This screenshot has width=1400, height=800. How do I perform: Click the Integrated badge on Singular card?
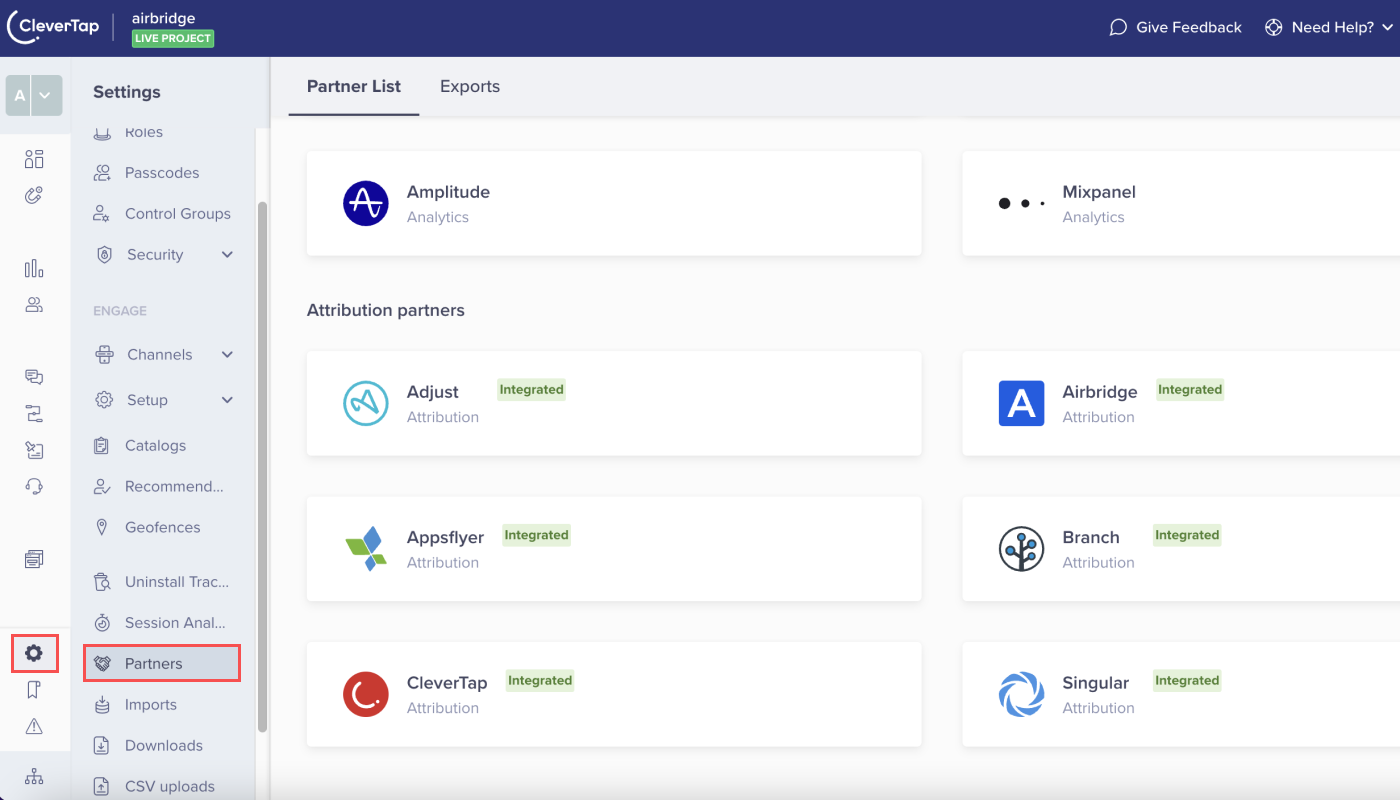pos(1187,681)
